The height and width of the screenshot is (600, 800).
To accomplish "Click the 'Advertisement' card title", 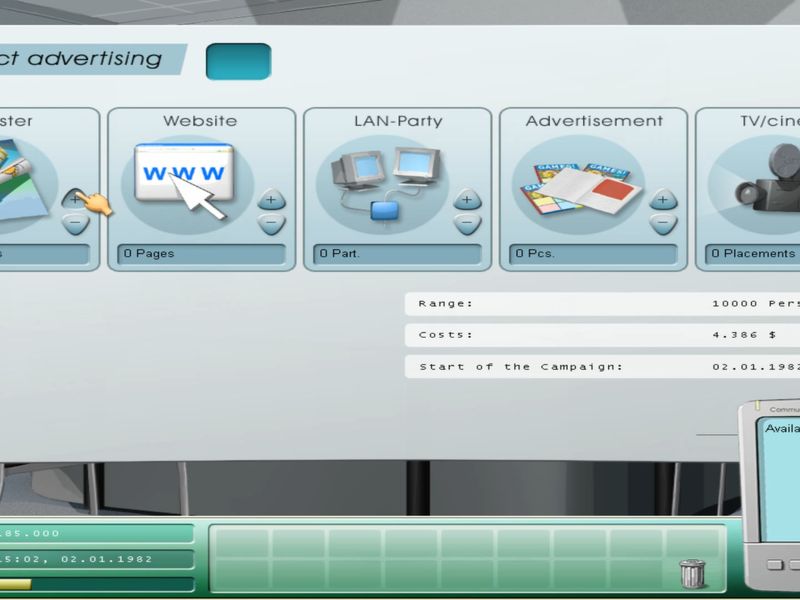I will pyautogui.click(x=594, y=121).
